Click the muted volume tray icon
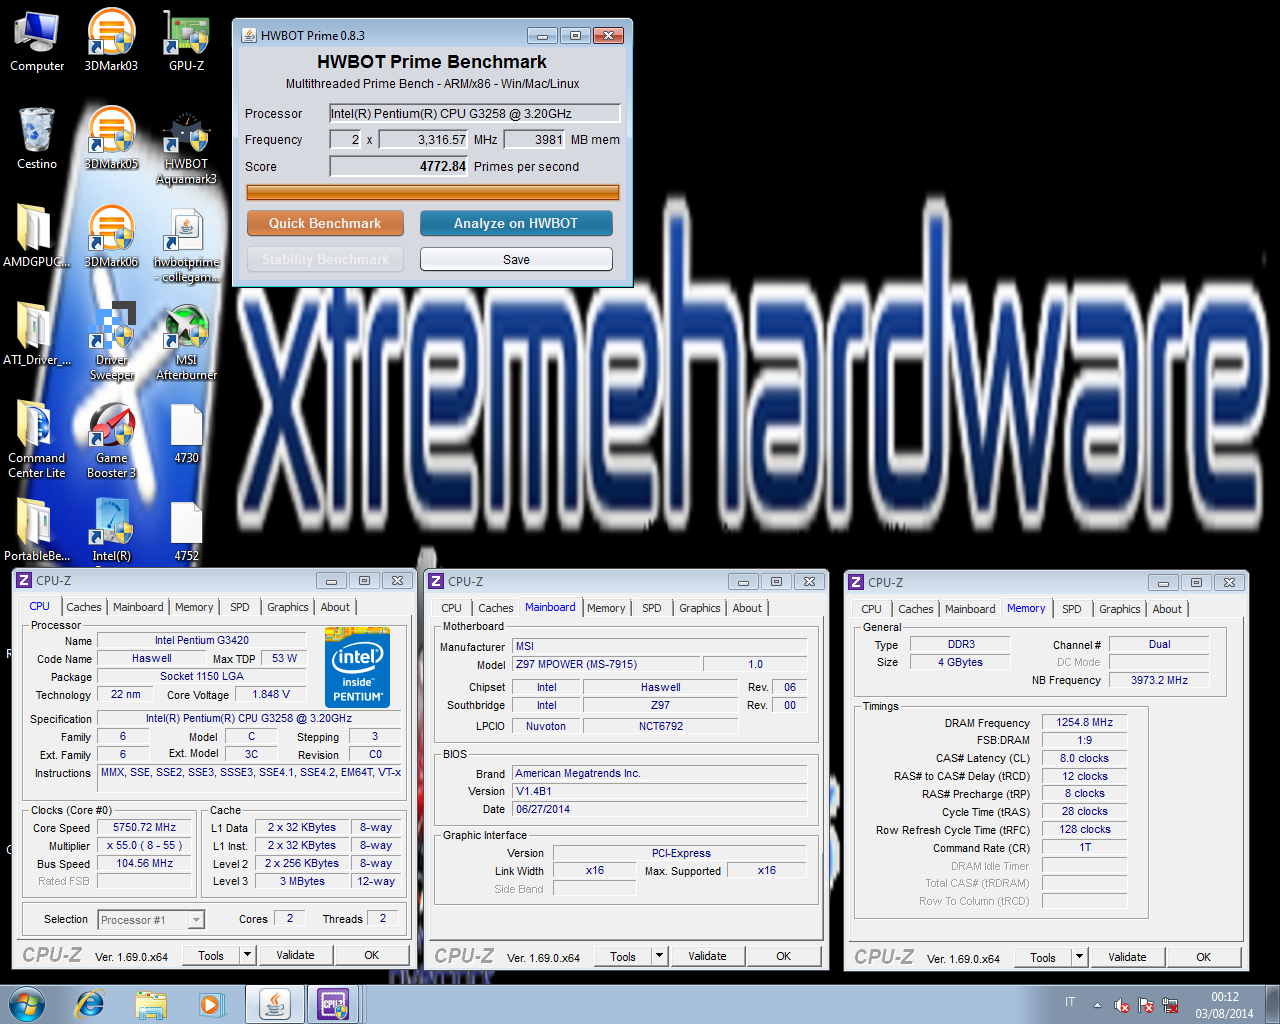The image size is (1280, 1024). 1122,1005
